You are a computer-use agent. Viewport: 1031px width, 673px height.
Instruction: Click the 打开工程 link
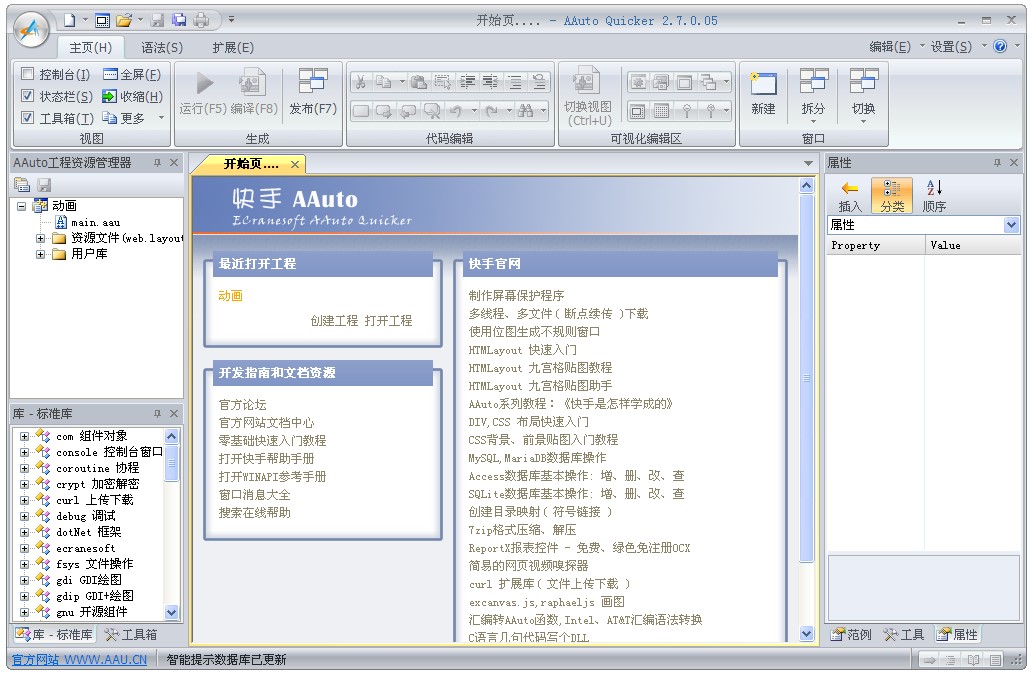click(388, 321)
